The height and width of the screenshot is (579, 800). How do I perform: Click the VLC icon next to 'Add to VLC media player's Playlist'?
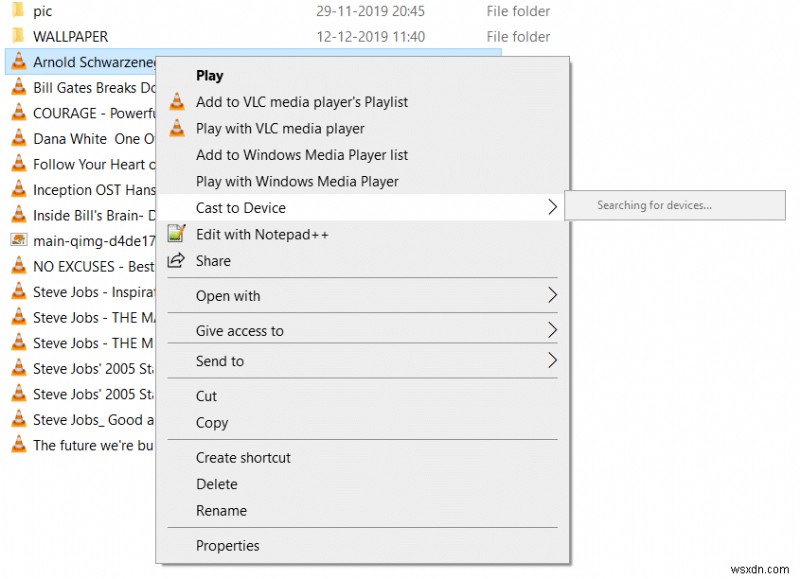(x=177, y=101)
